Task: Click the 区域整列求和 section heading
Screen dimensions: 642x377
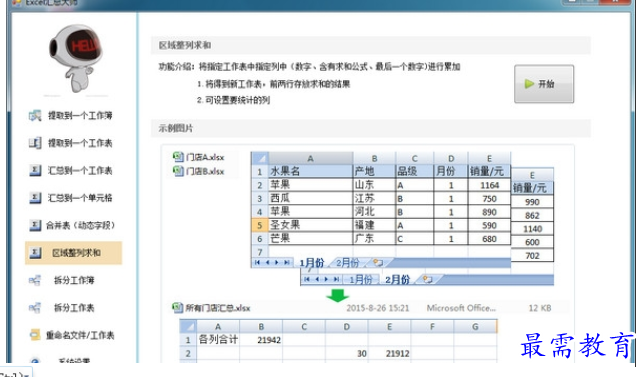Action: point(185,45)
